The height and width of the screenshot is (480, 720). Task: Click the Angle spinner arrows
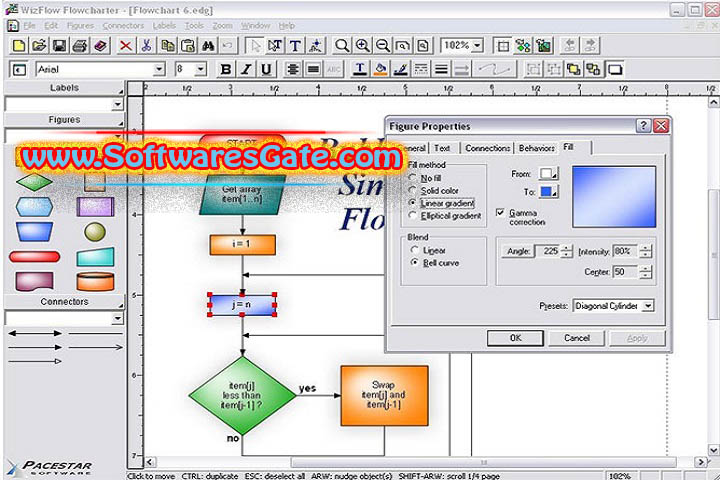567,251
